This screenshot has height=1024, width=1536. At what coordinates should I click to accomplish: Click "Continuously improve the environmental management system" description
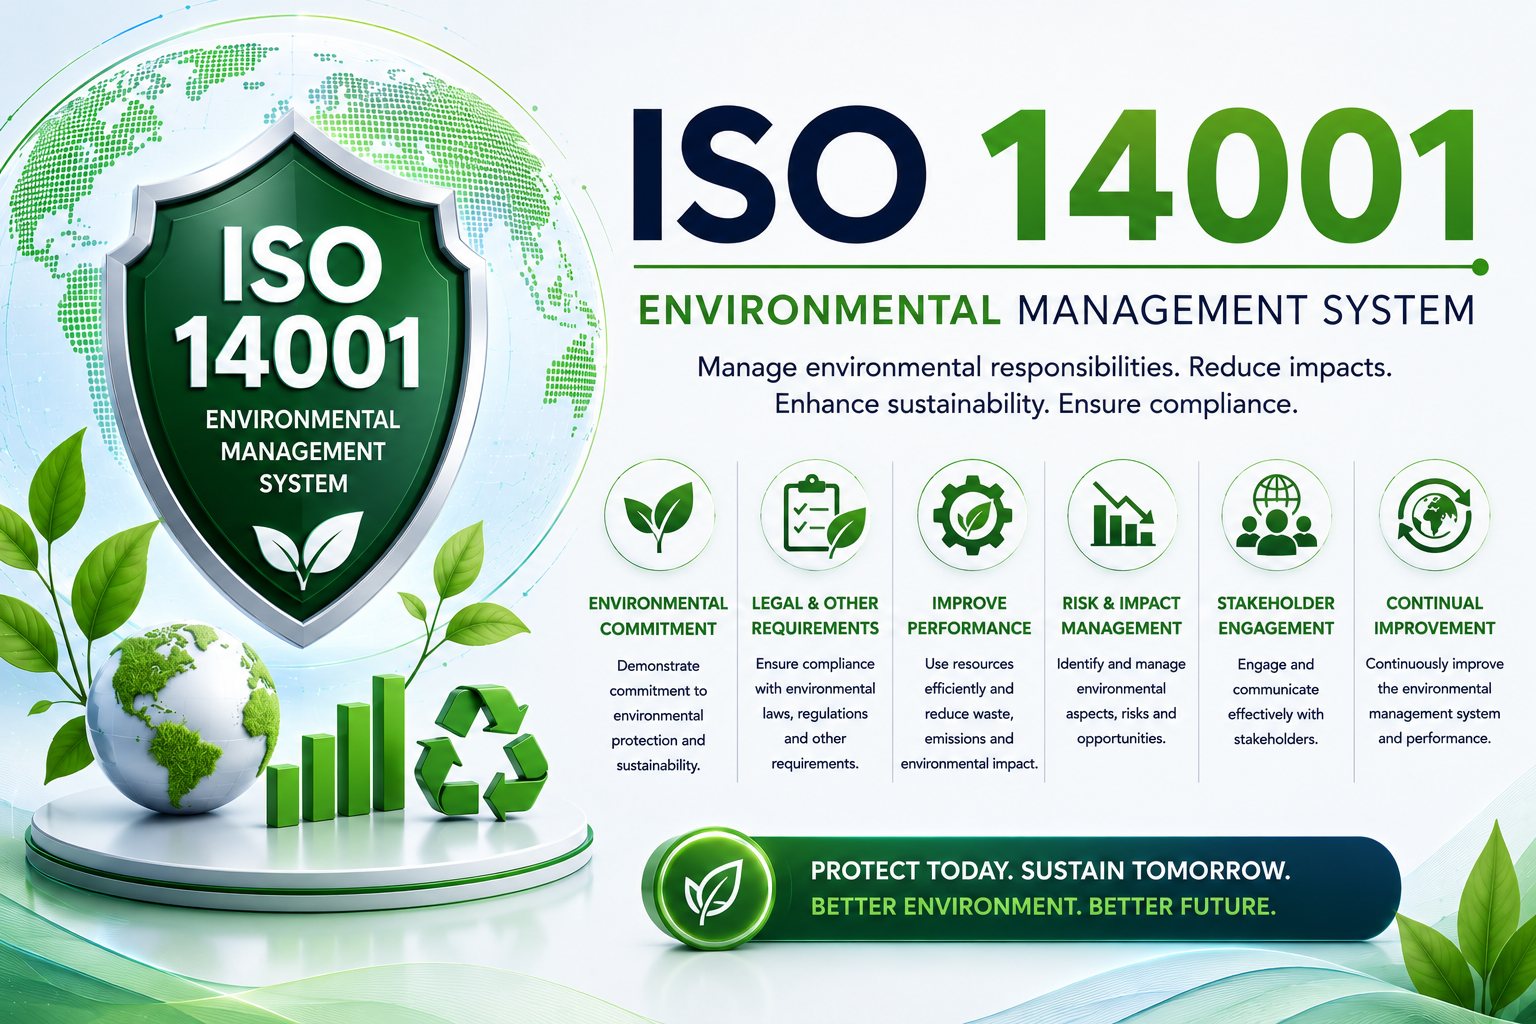click(1434, 701)
